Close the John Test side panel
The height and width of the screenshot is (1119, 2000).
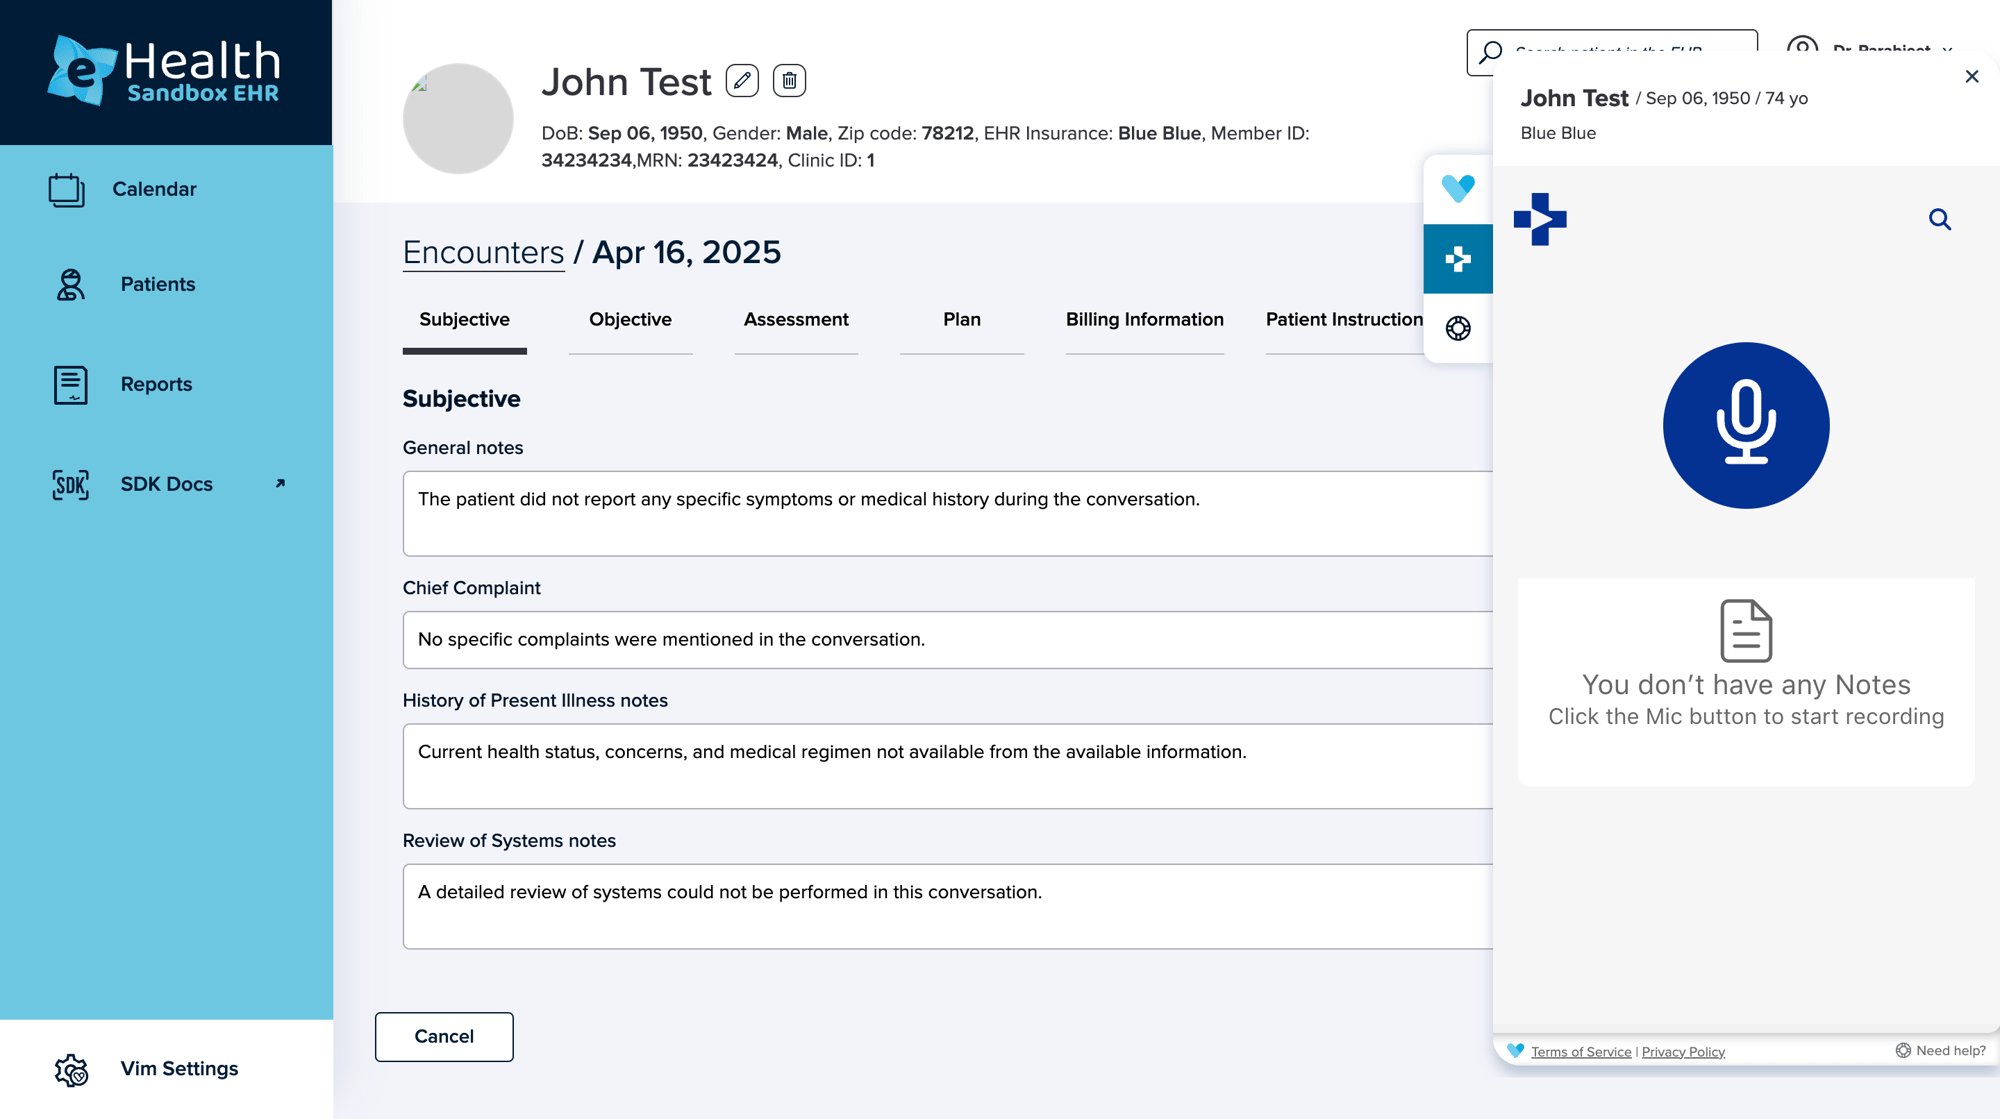pos(1971,77)
